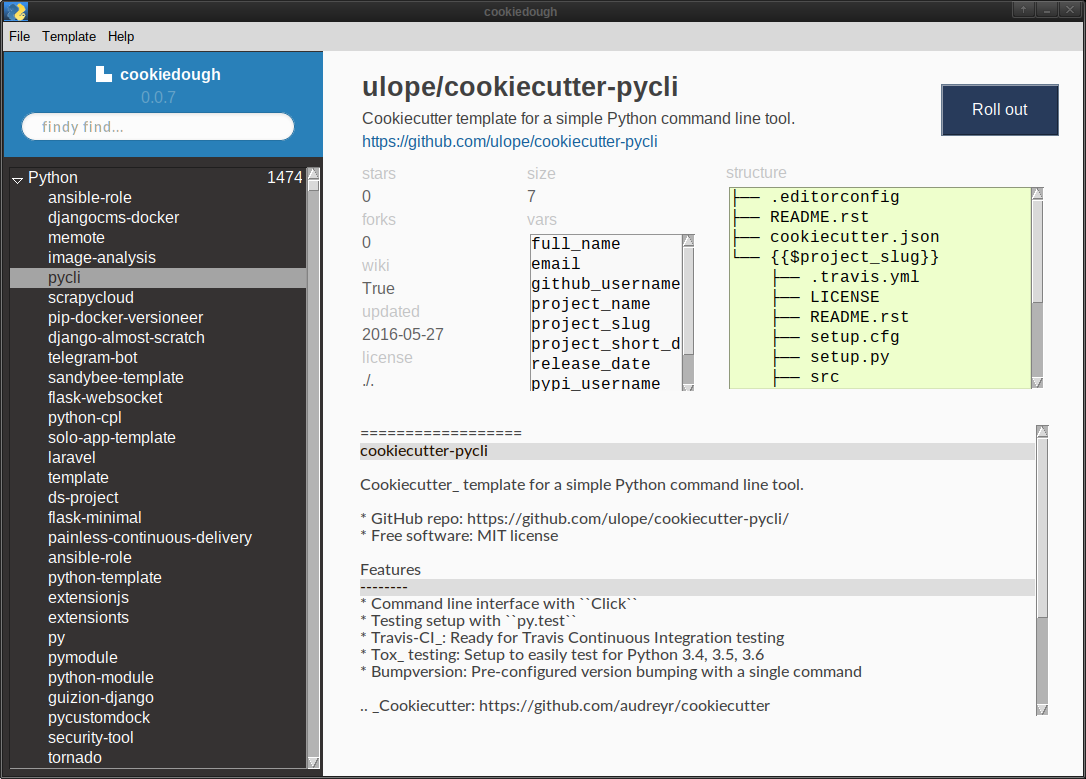Select the scrapycloud template

(x=91, y=298)
